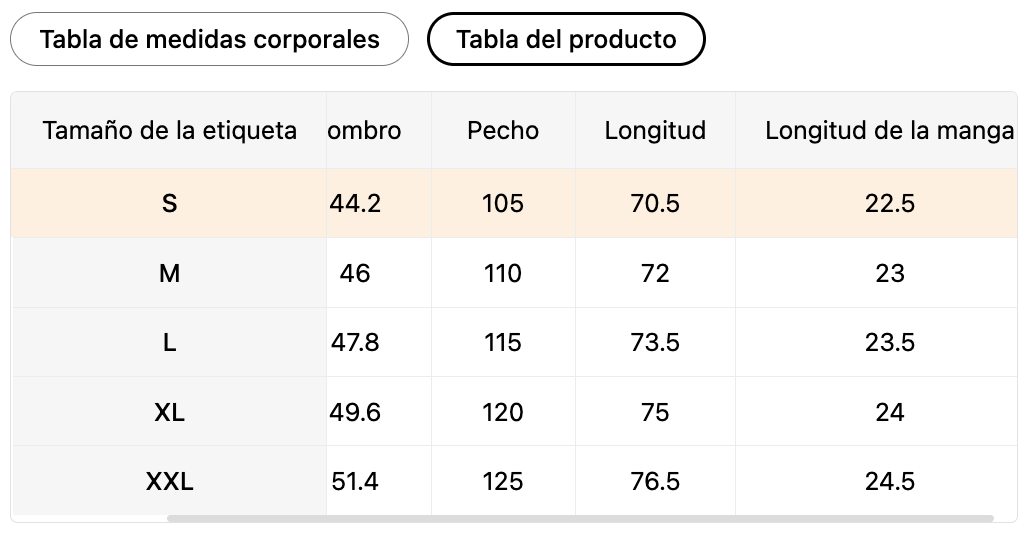Screen dimensions: 1030x534
Task: Switch to Tabla de medidas corporales tab
Action: pyautogui.click(x=210, y=39)
